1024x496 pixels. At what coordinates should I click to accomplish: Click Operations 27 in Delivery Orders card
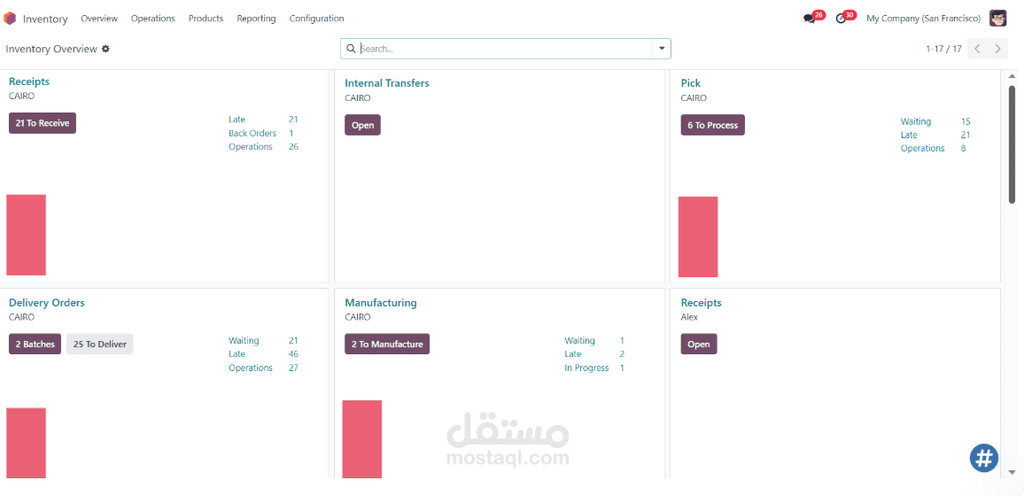pyautogui.click(x=263, y=368)
